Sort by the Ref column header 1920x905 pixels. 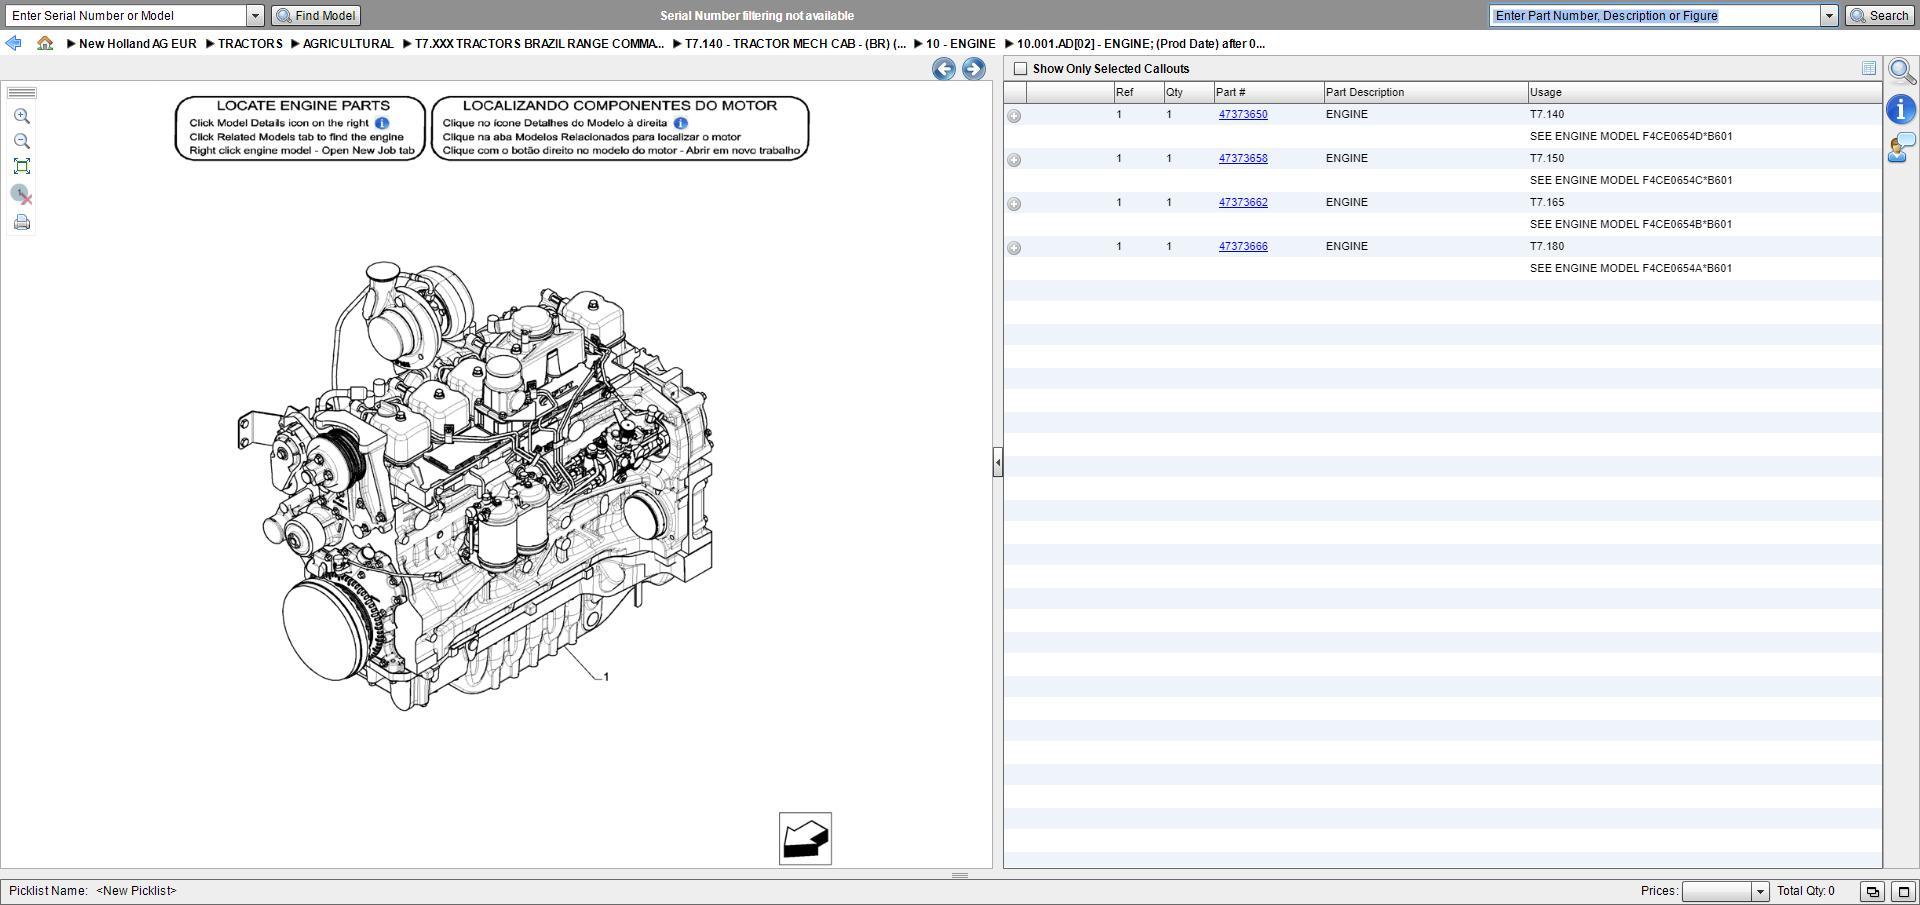(x=1139, y=92)
